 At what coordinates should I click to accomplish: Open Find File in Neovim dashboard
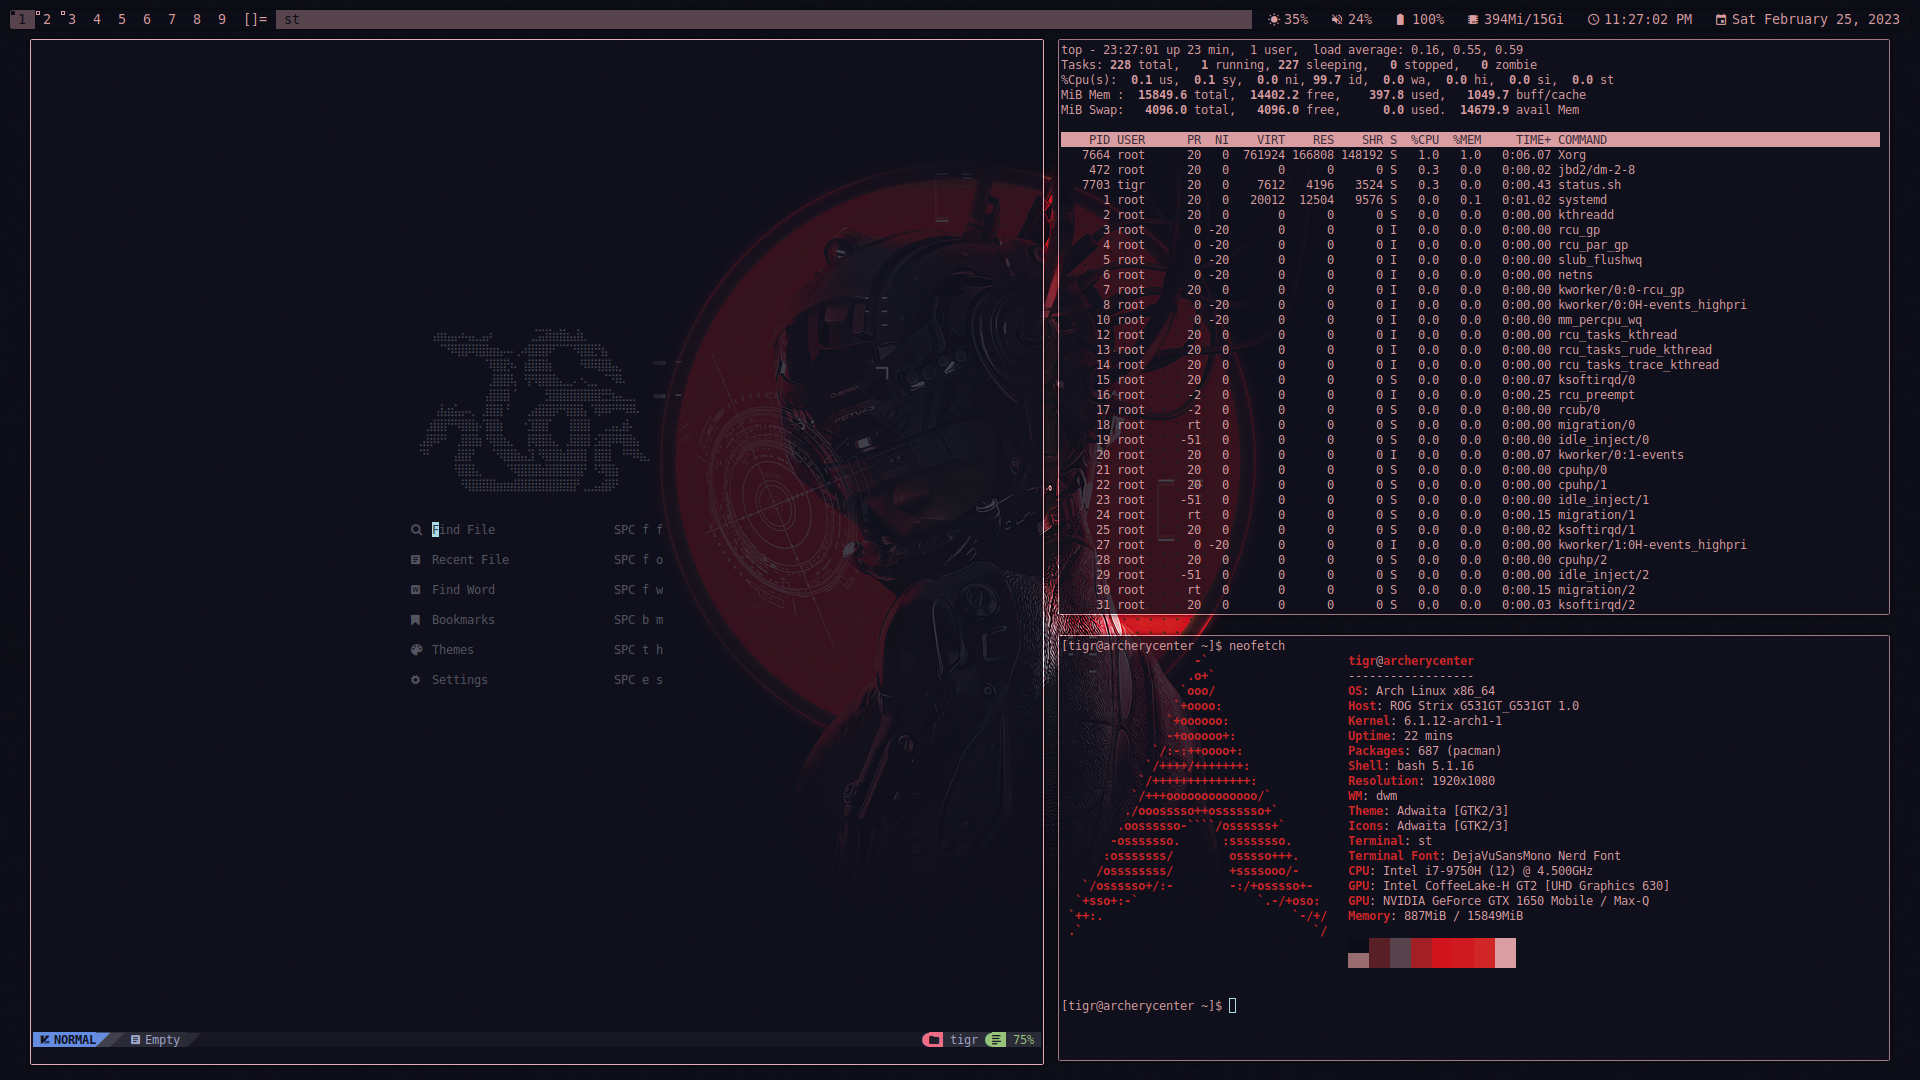[x=463, y=530]
